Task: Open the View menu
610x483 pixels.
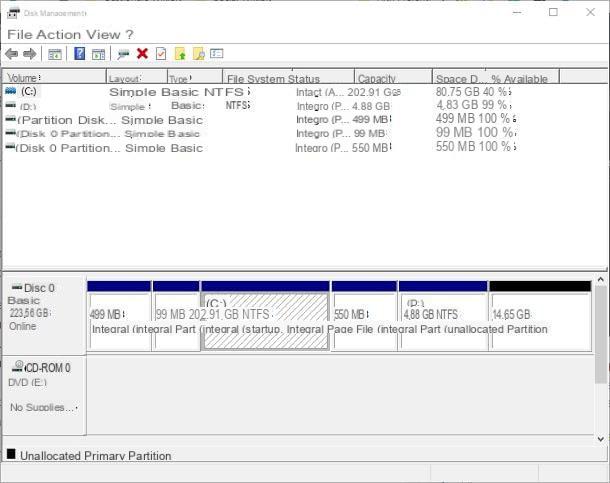Action: (x=103, y=35)
